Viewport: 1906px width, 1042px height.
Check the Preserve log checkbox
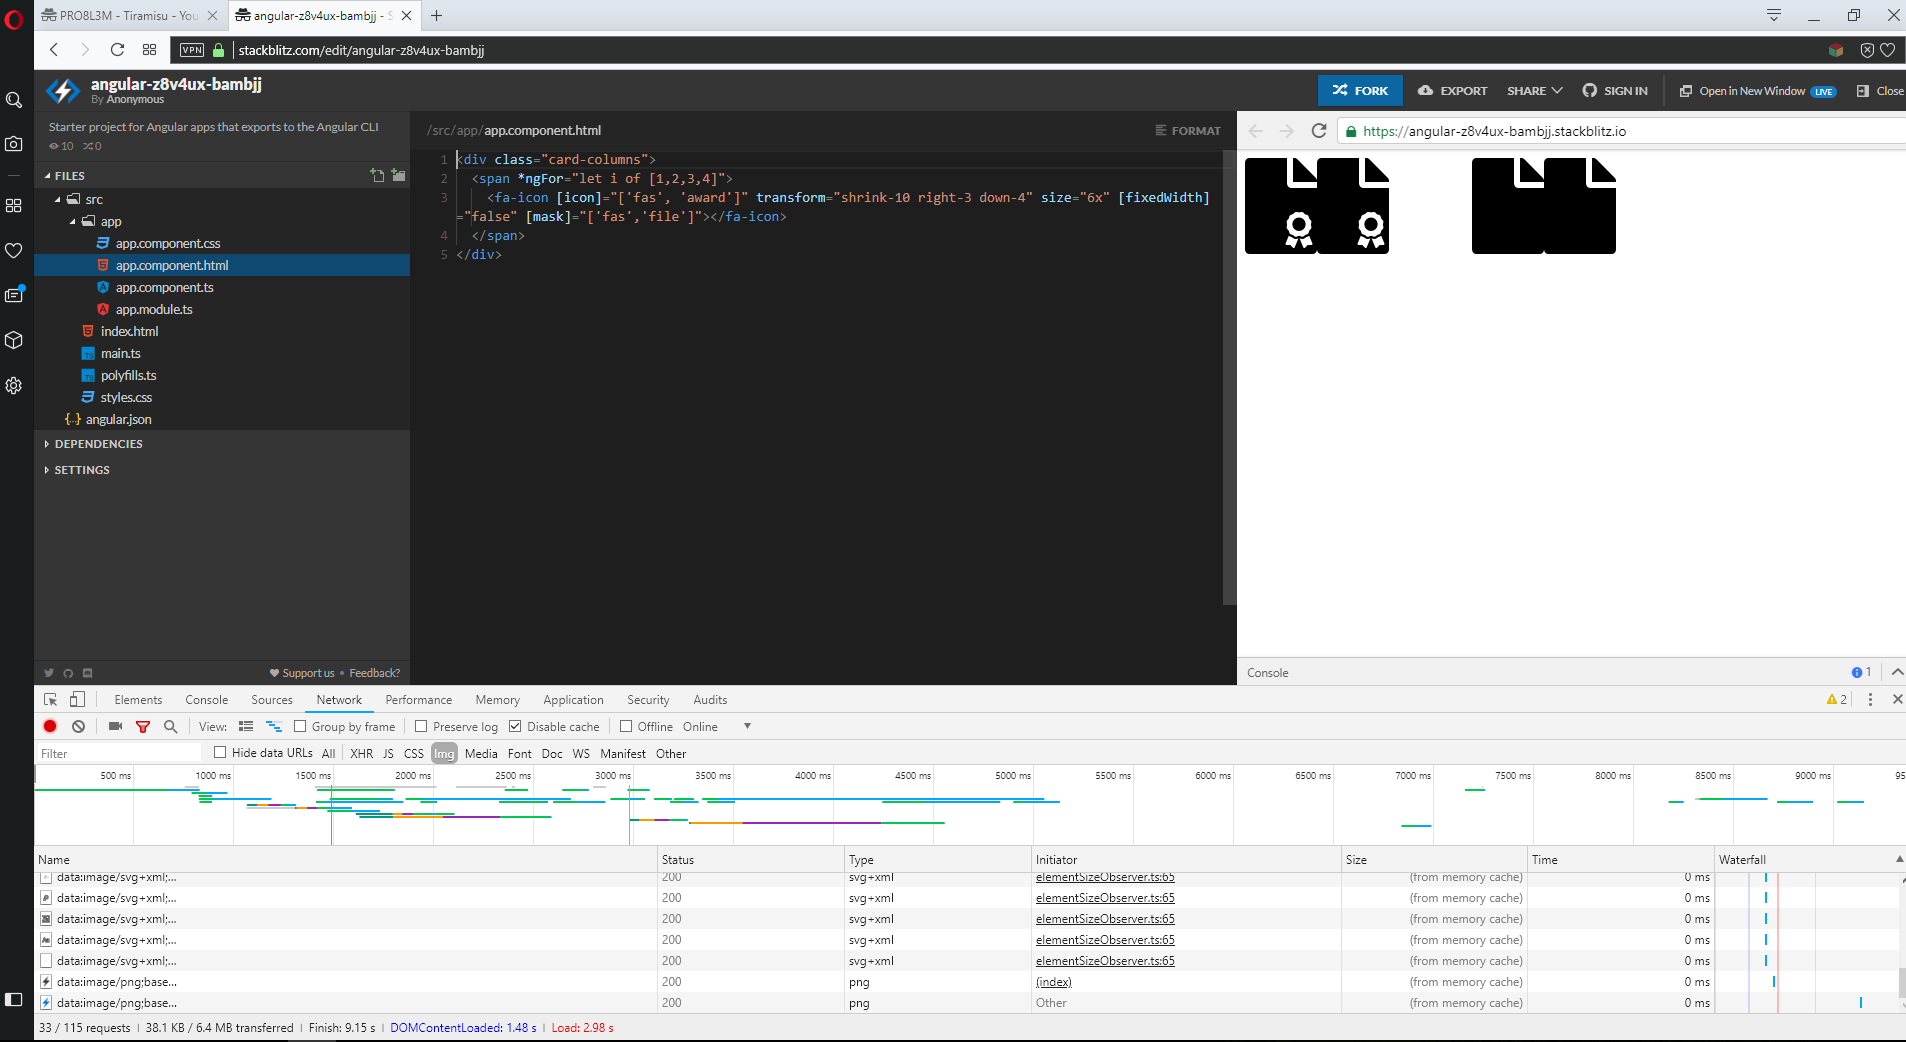(423, 726)
